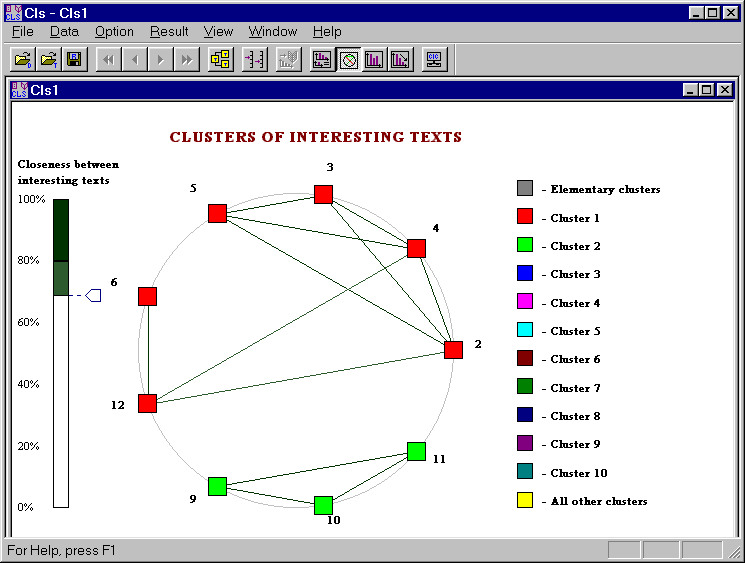Screen dimensions: 745x563
Task: Click the Cls application title bar icon
Action: (13, 13)
